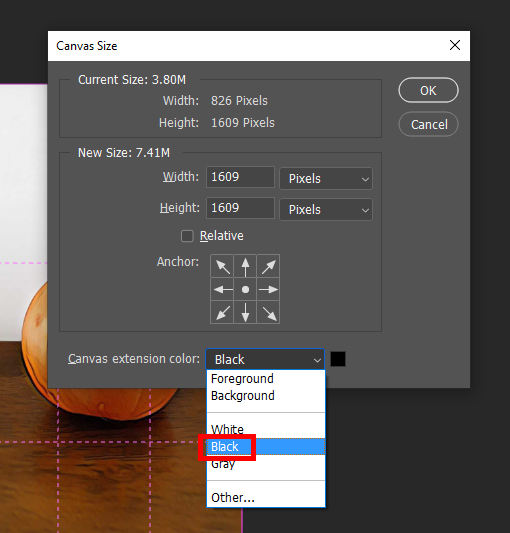This screenshot has width=510, height=533.
Task: Set anchor to top-center arrow
Action: (245, 266)
